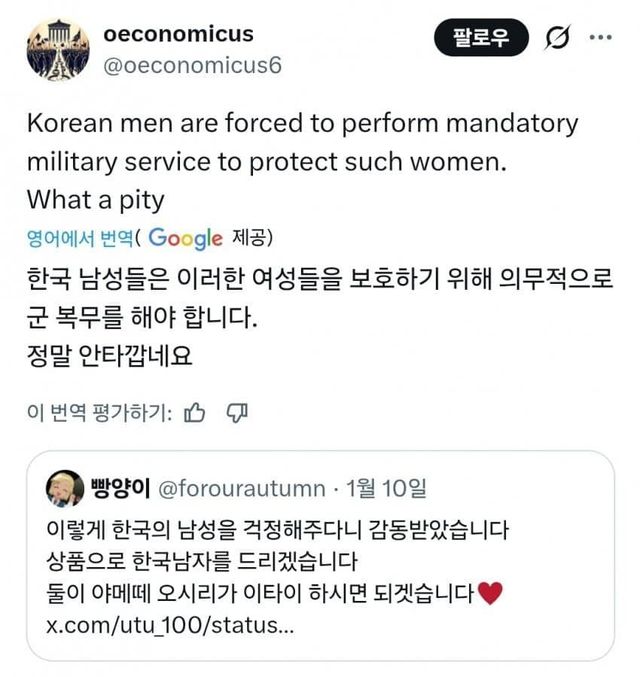640x677 pixels.
Task: Open the oeconomicus display name profile
Action: [x=178, y=34]
